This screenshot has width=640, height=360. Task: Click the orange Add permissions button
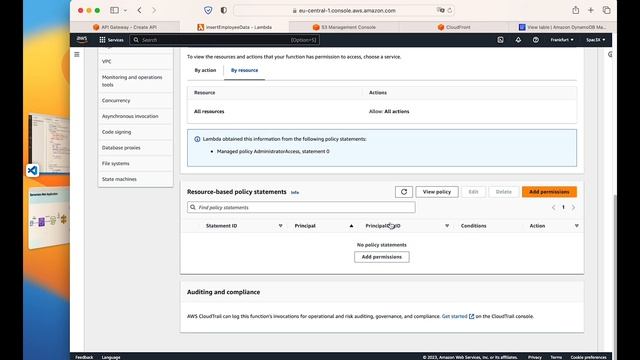(549, 192)
